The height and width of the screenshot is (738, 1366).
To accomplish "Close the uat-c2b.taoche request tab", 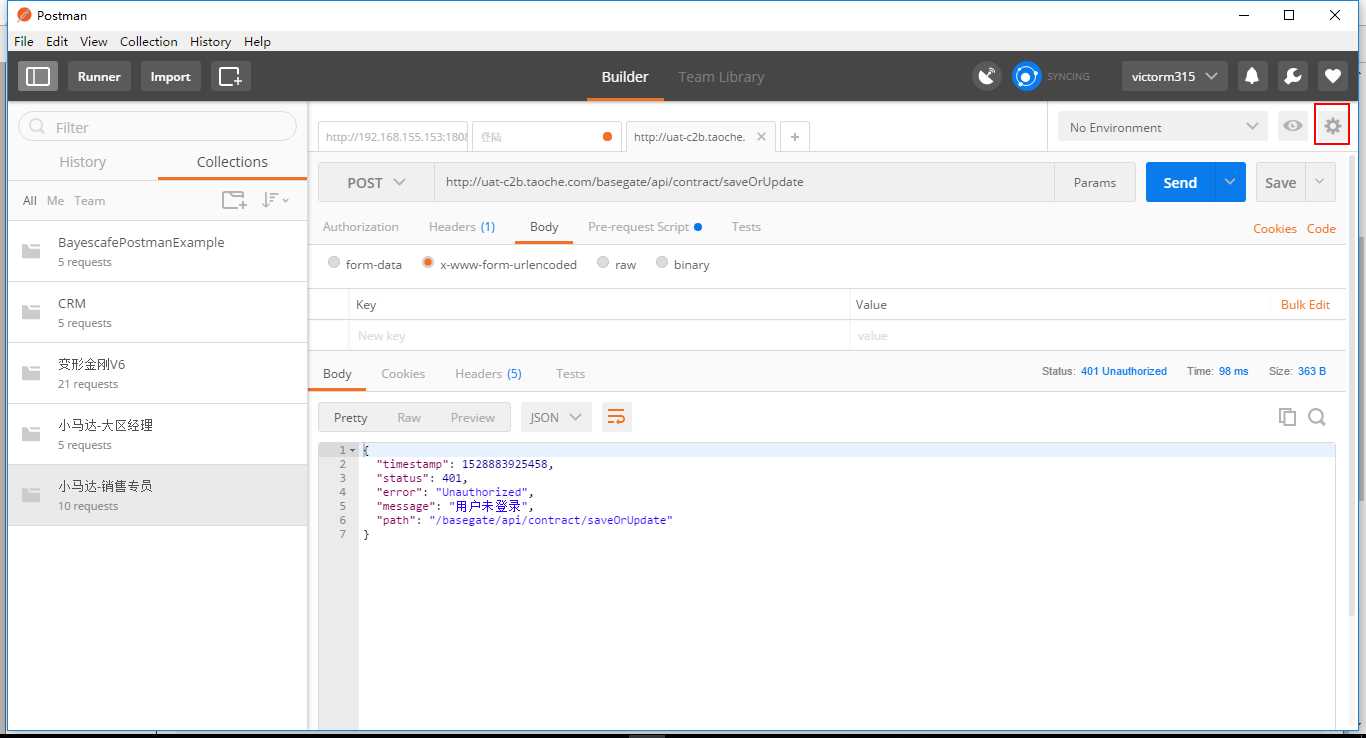I will [761, 137].
